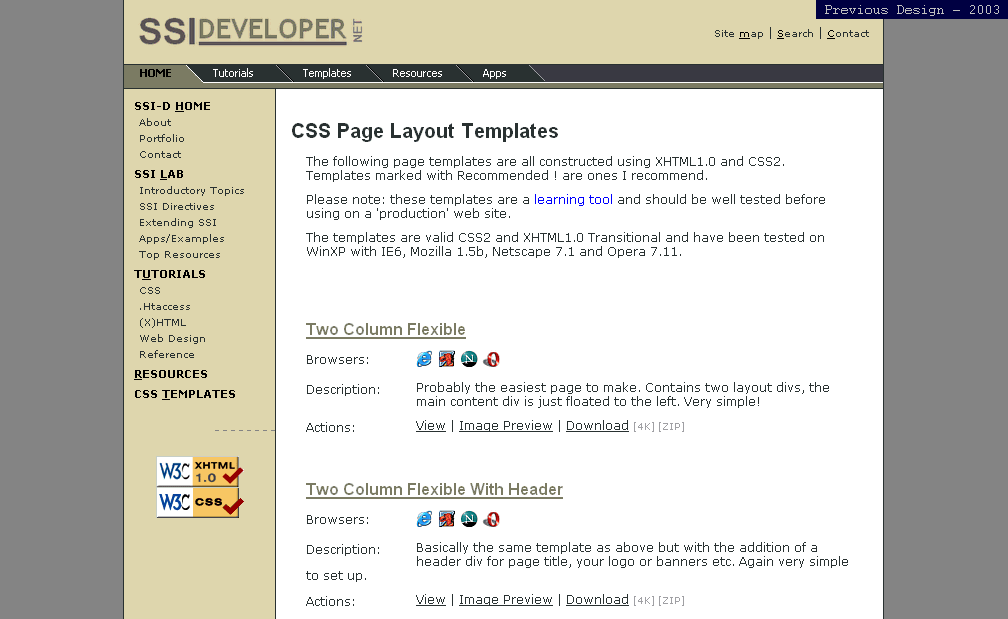
Task: Click the Netscape icon under Two Column Flexible
Action: pyautogui.click(x=469, y=359)
